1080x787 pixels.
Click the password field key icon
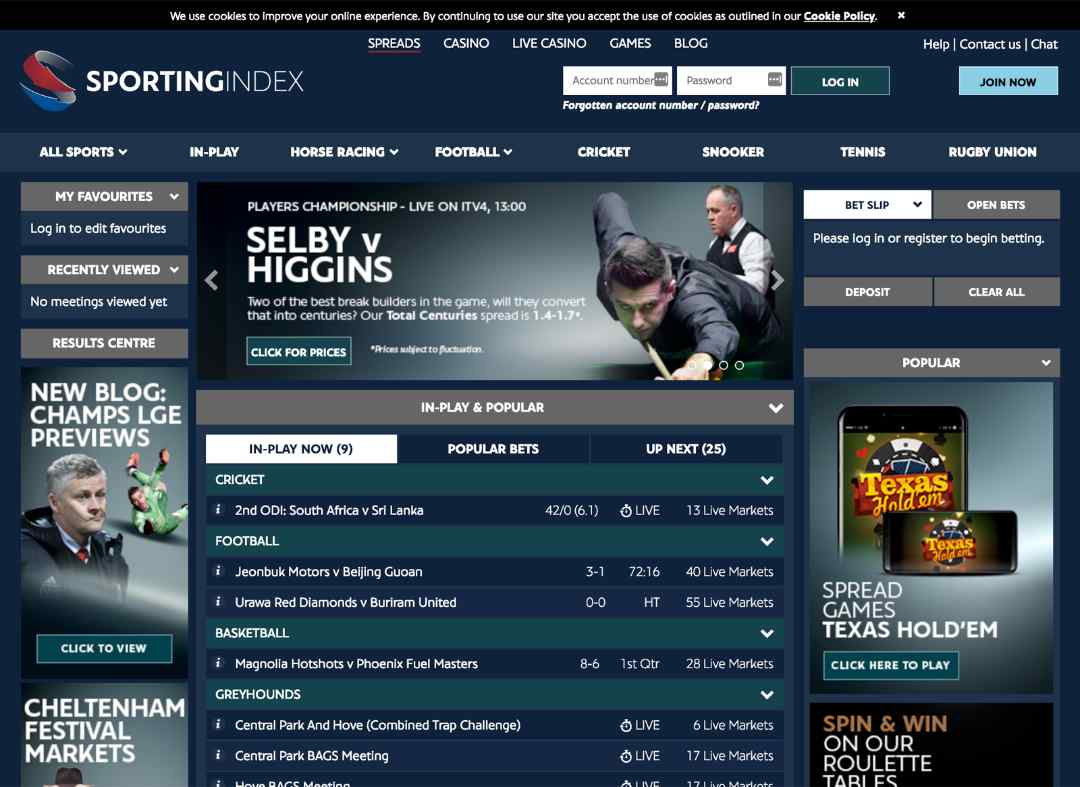coord(775,80)
